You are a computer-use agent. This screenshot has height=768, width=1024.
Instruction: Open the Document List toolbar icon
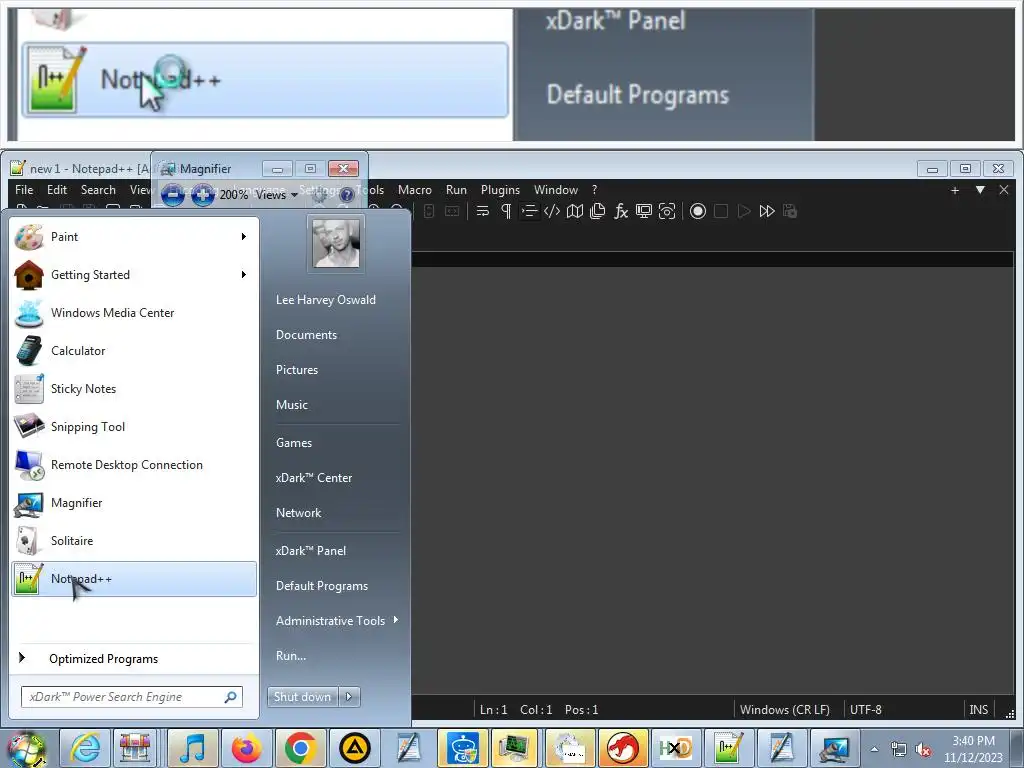point(598,211)
